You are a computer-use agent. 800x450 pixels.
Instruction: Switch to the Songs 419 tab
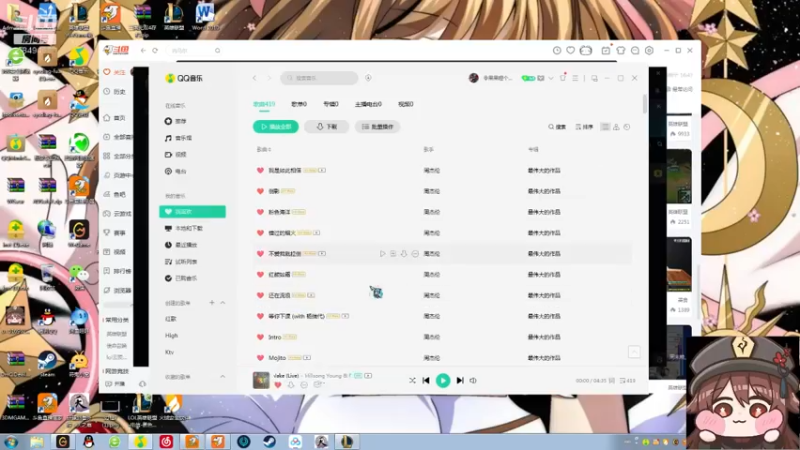coord(264,104)
